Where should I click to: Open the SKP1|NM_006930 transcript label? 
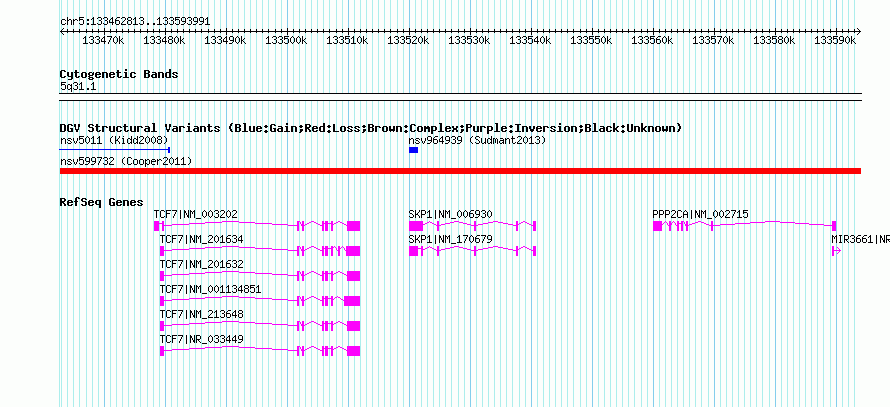point(451,215)
